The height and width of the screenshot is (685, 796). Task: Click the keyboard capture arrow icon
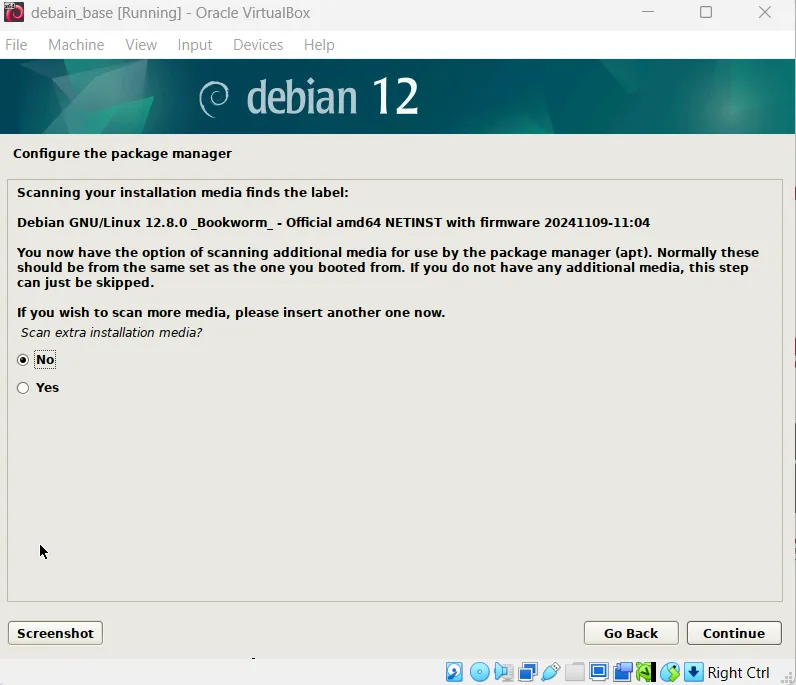[693, 672]
